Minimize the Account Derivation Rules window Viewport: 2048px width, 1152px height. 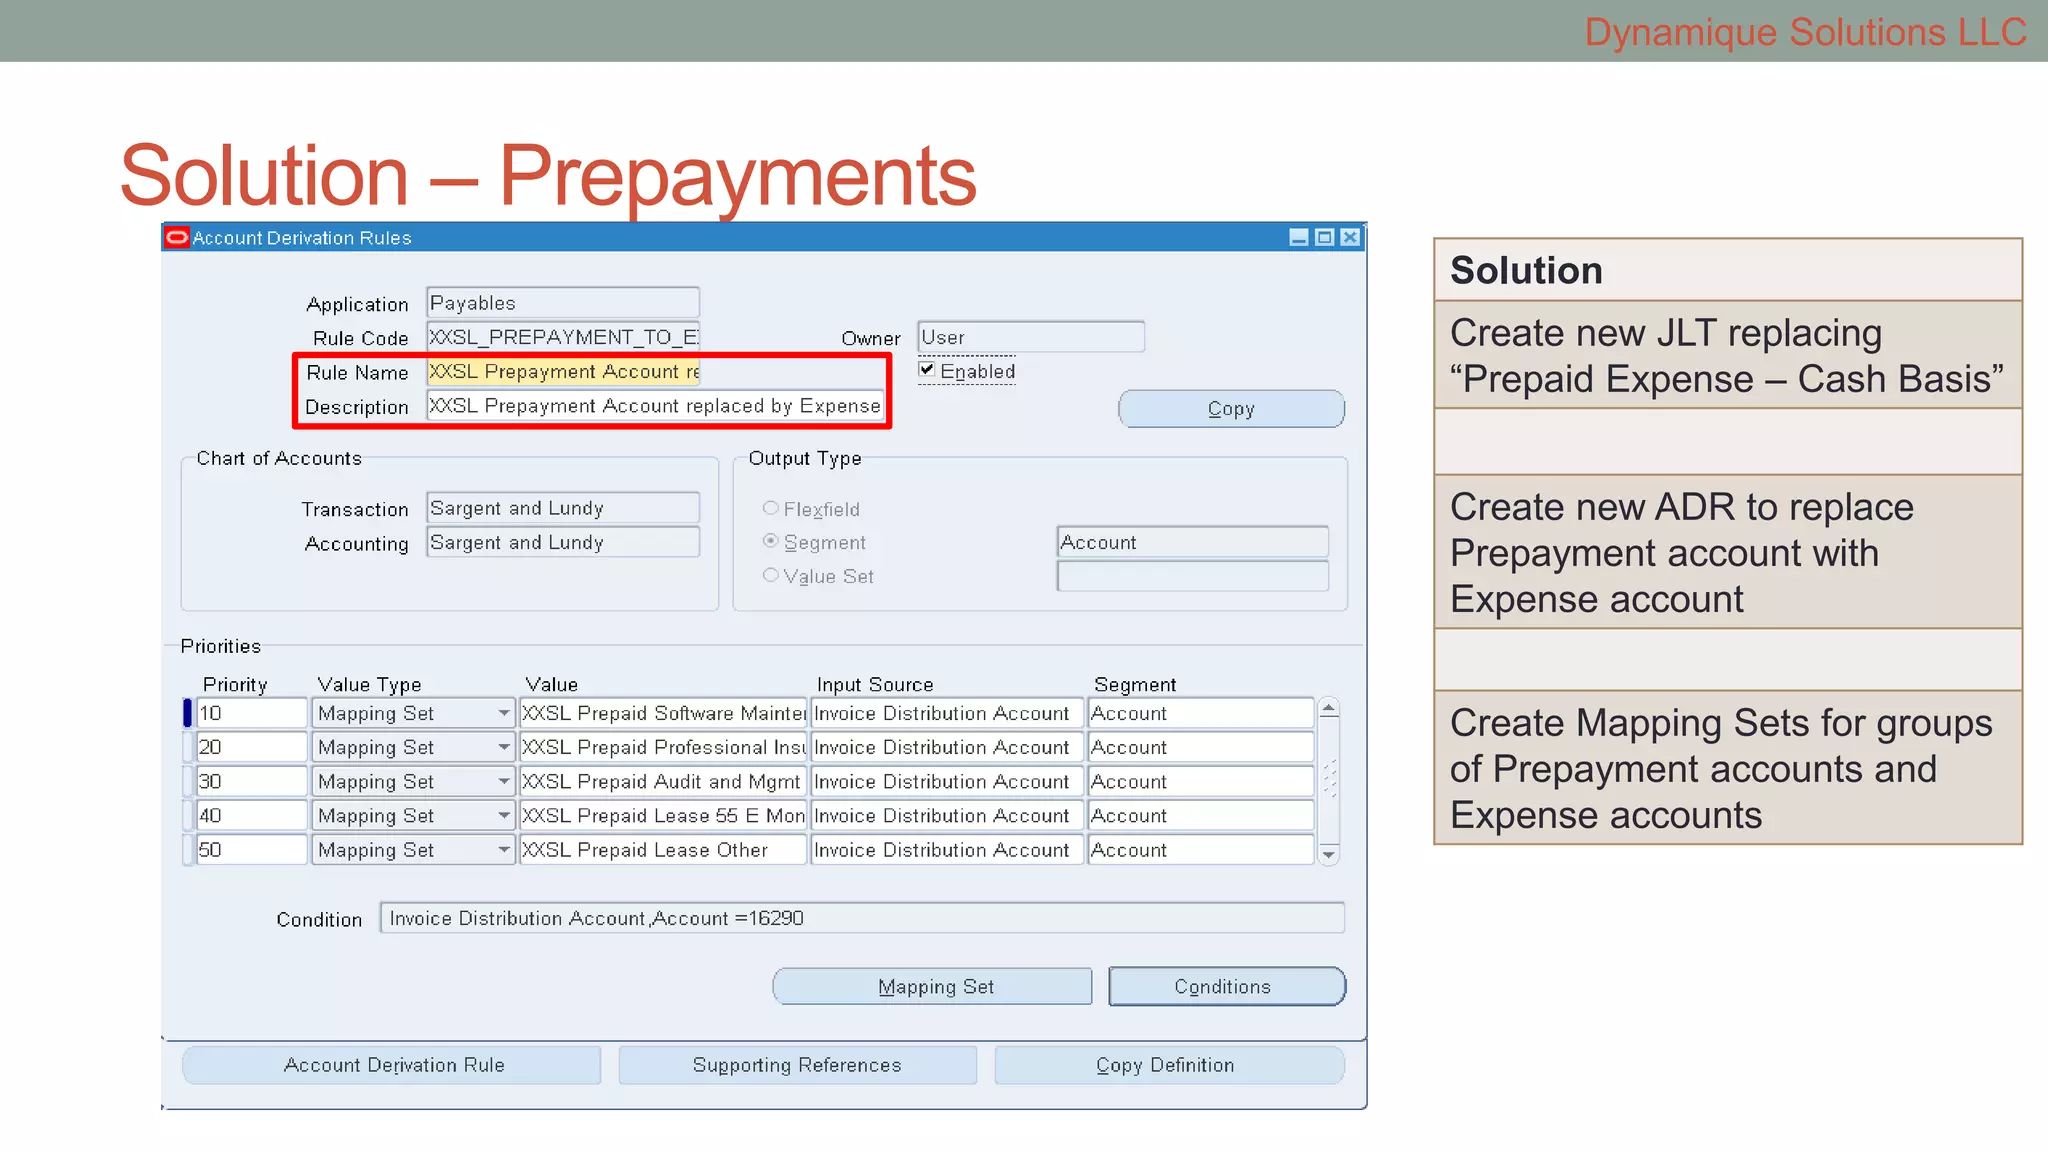pos(1298,238)
